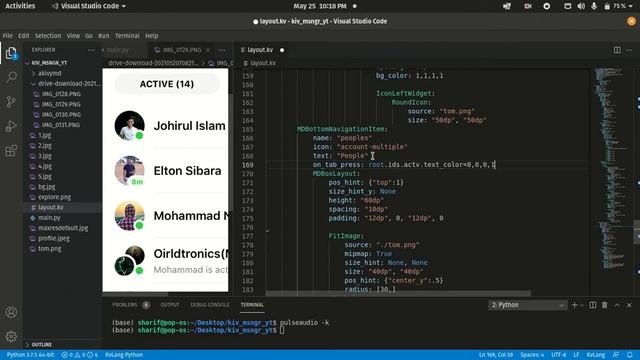
Task: Open the Search view in activity bar
Action: 11,77
